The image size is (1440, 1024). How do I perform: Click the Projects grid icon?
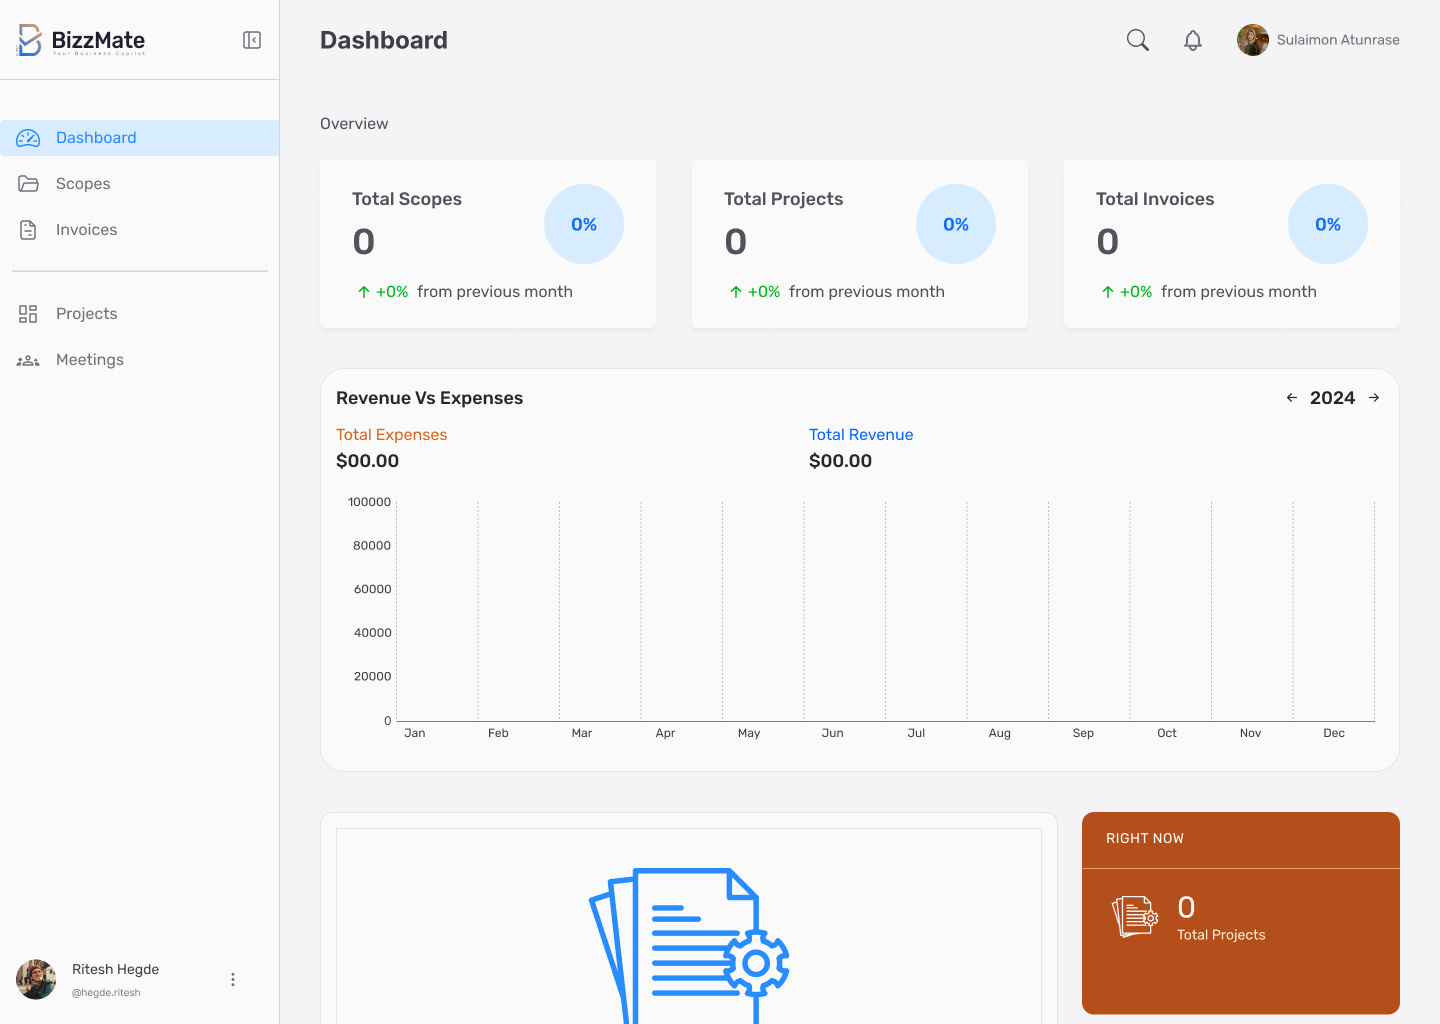click(x=28, y=314)
